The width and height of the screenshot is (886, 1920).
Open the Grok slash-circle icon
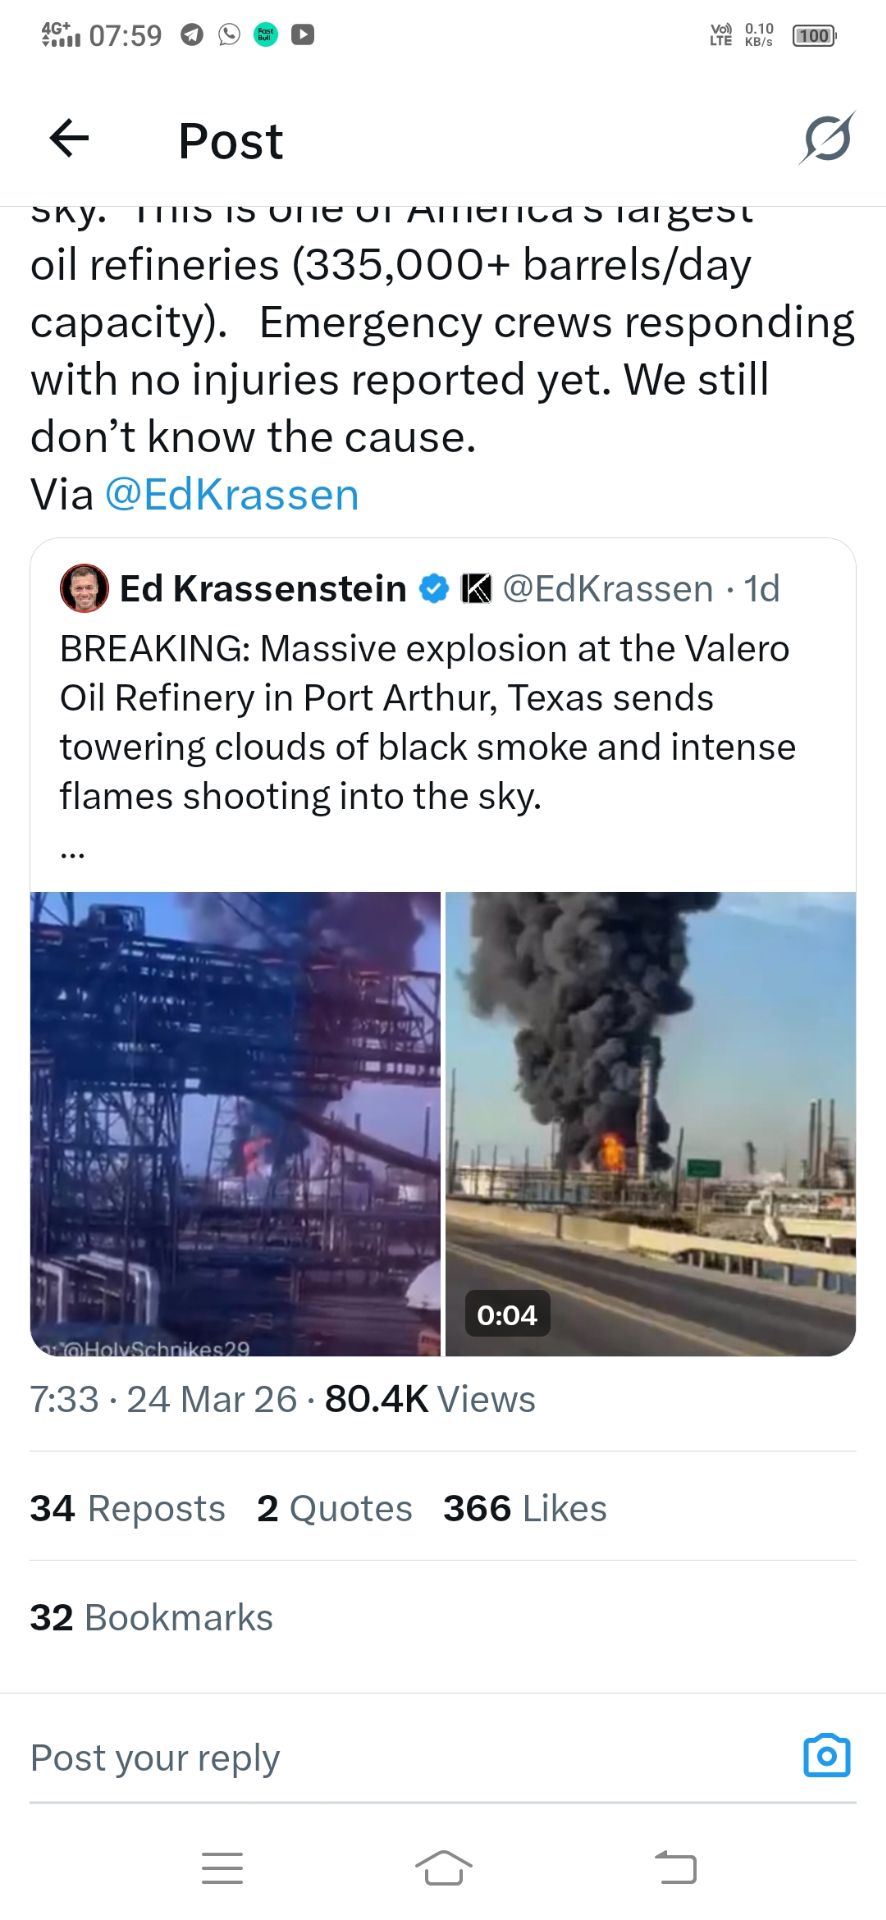point(826,138)
